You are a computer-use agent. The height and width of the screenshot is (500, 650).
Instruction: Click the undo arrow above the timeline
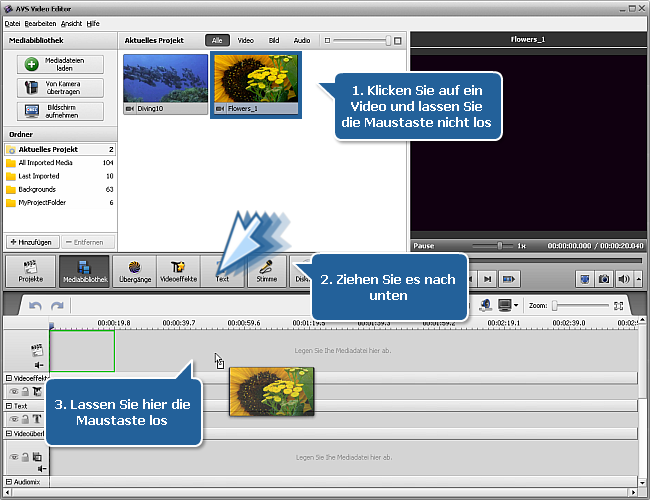[34, 305]
